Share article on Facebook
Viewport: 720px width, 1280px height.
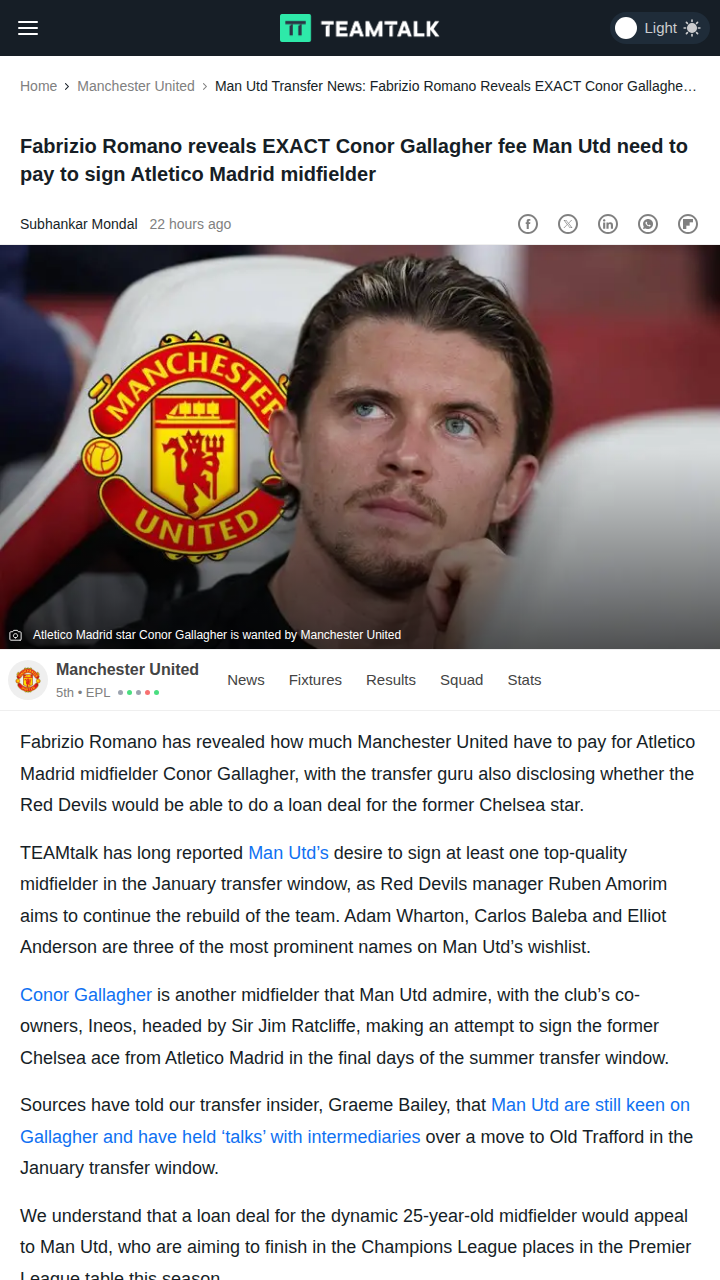tap(528, 224)
